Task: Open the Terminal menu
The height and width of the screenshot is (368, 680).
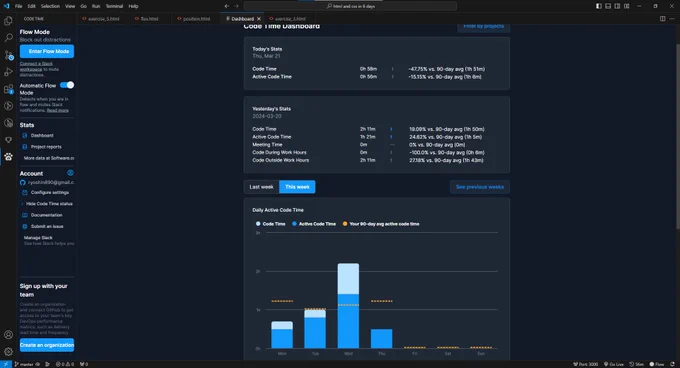Action: [x=114, y=6]
